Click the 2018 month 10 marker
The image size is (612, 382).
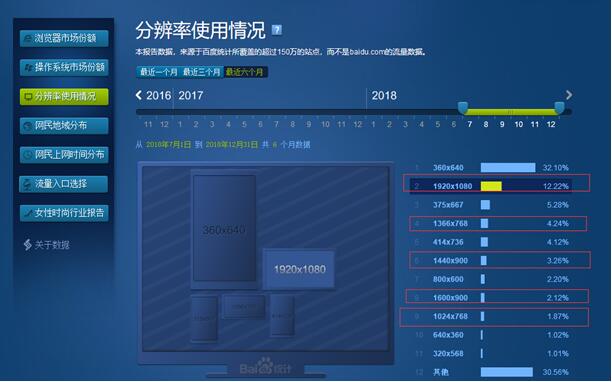(x=518, y=124)
